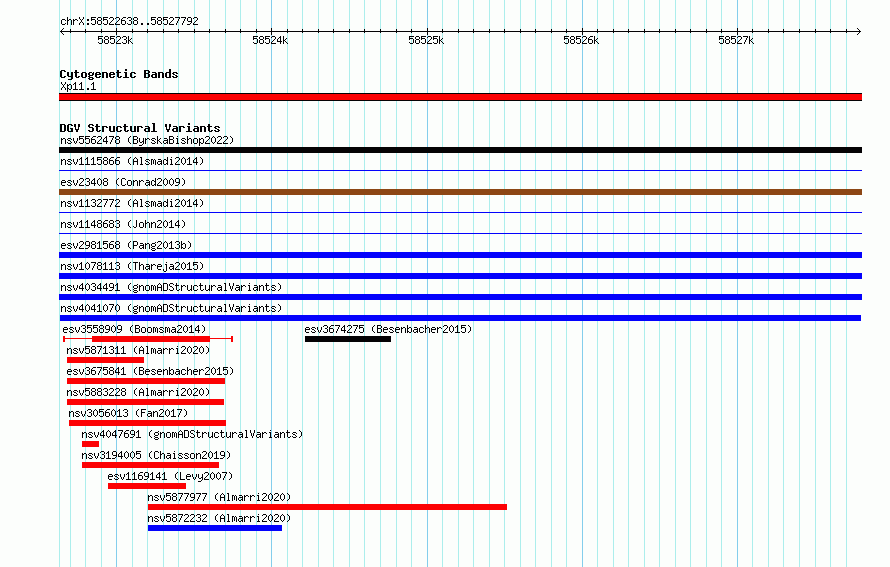Click the DGV Structural Variants track title
Screen dimensions: 890x567
click(x=140, y=128)
